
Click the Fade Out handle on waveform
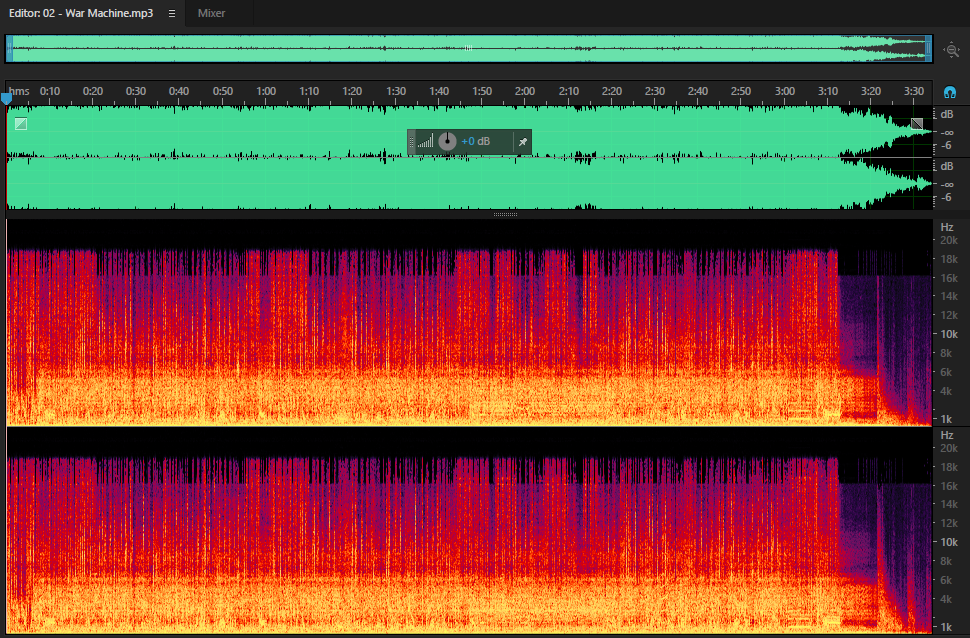pyautogui.click(x=917, y=124)
